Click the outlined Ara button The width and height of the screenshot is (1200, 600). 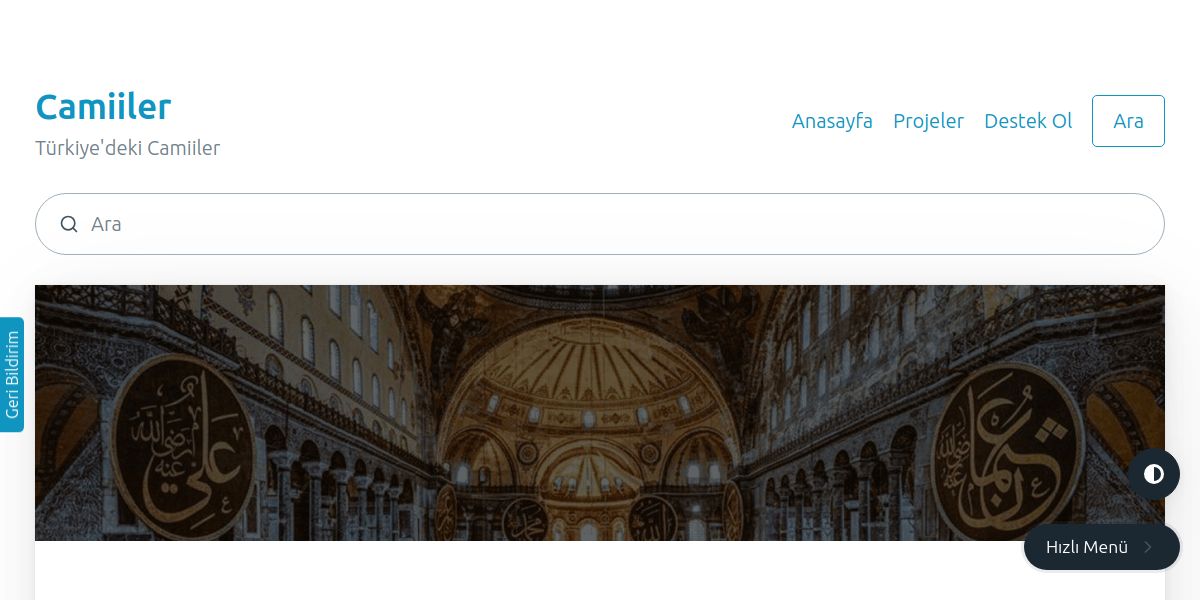tap(1128, 121)
